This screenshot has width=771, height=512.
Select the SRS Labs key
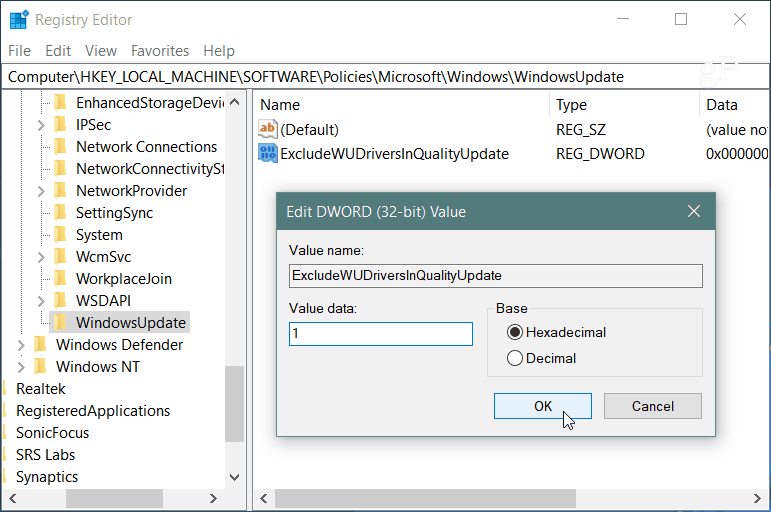coord(46,455)
